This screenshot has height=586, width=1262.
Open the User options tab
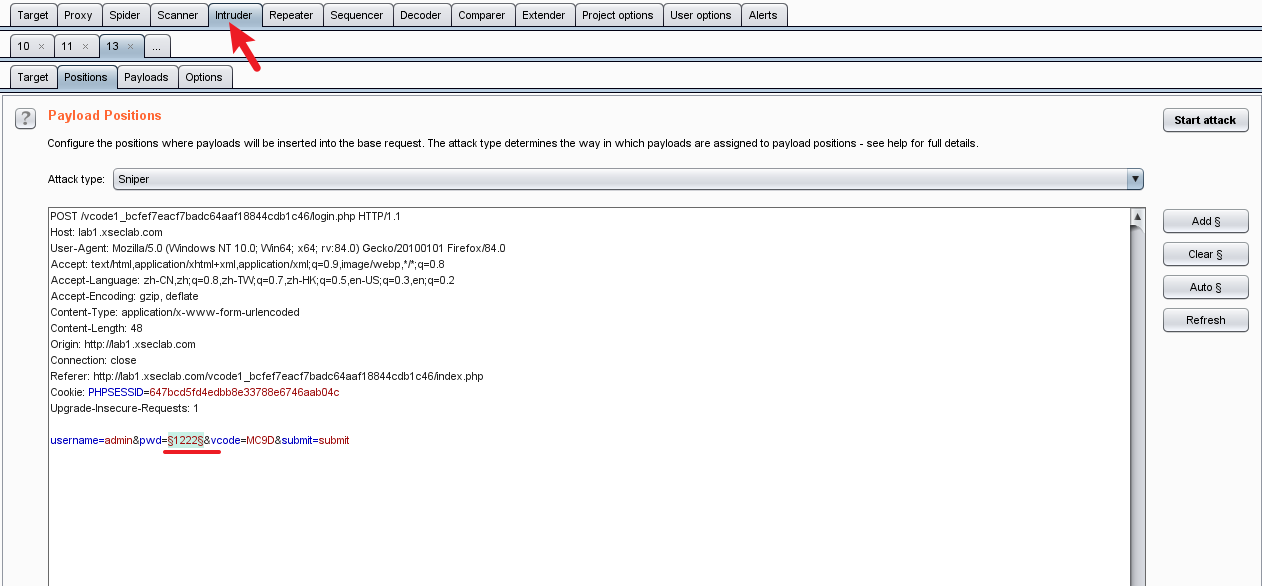click(701, 15)
